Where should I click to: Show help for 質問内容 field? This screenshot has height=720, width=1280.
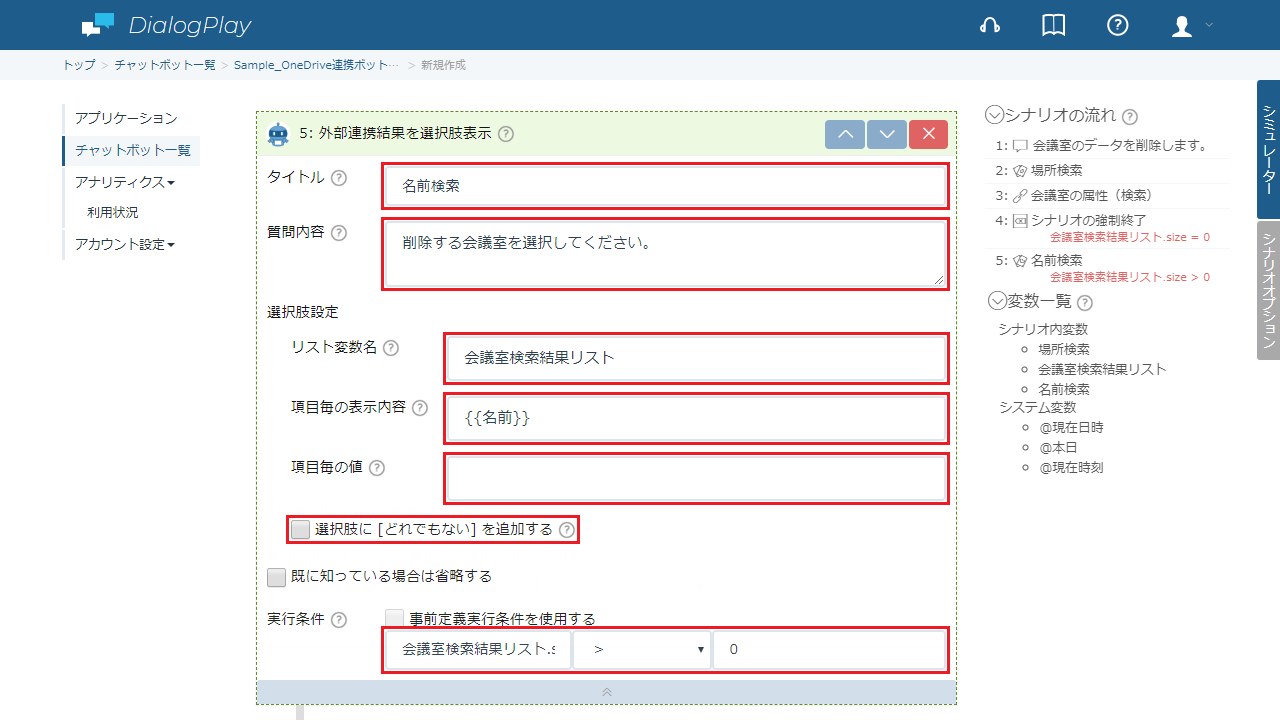click(339, 233)
